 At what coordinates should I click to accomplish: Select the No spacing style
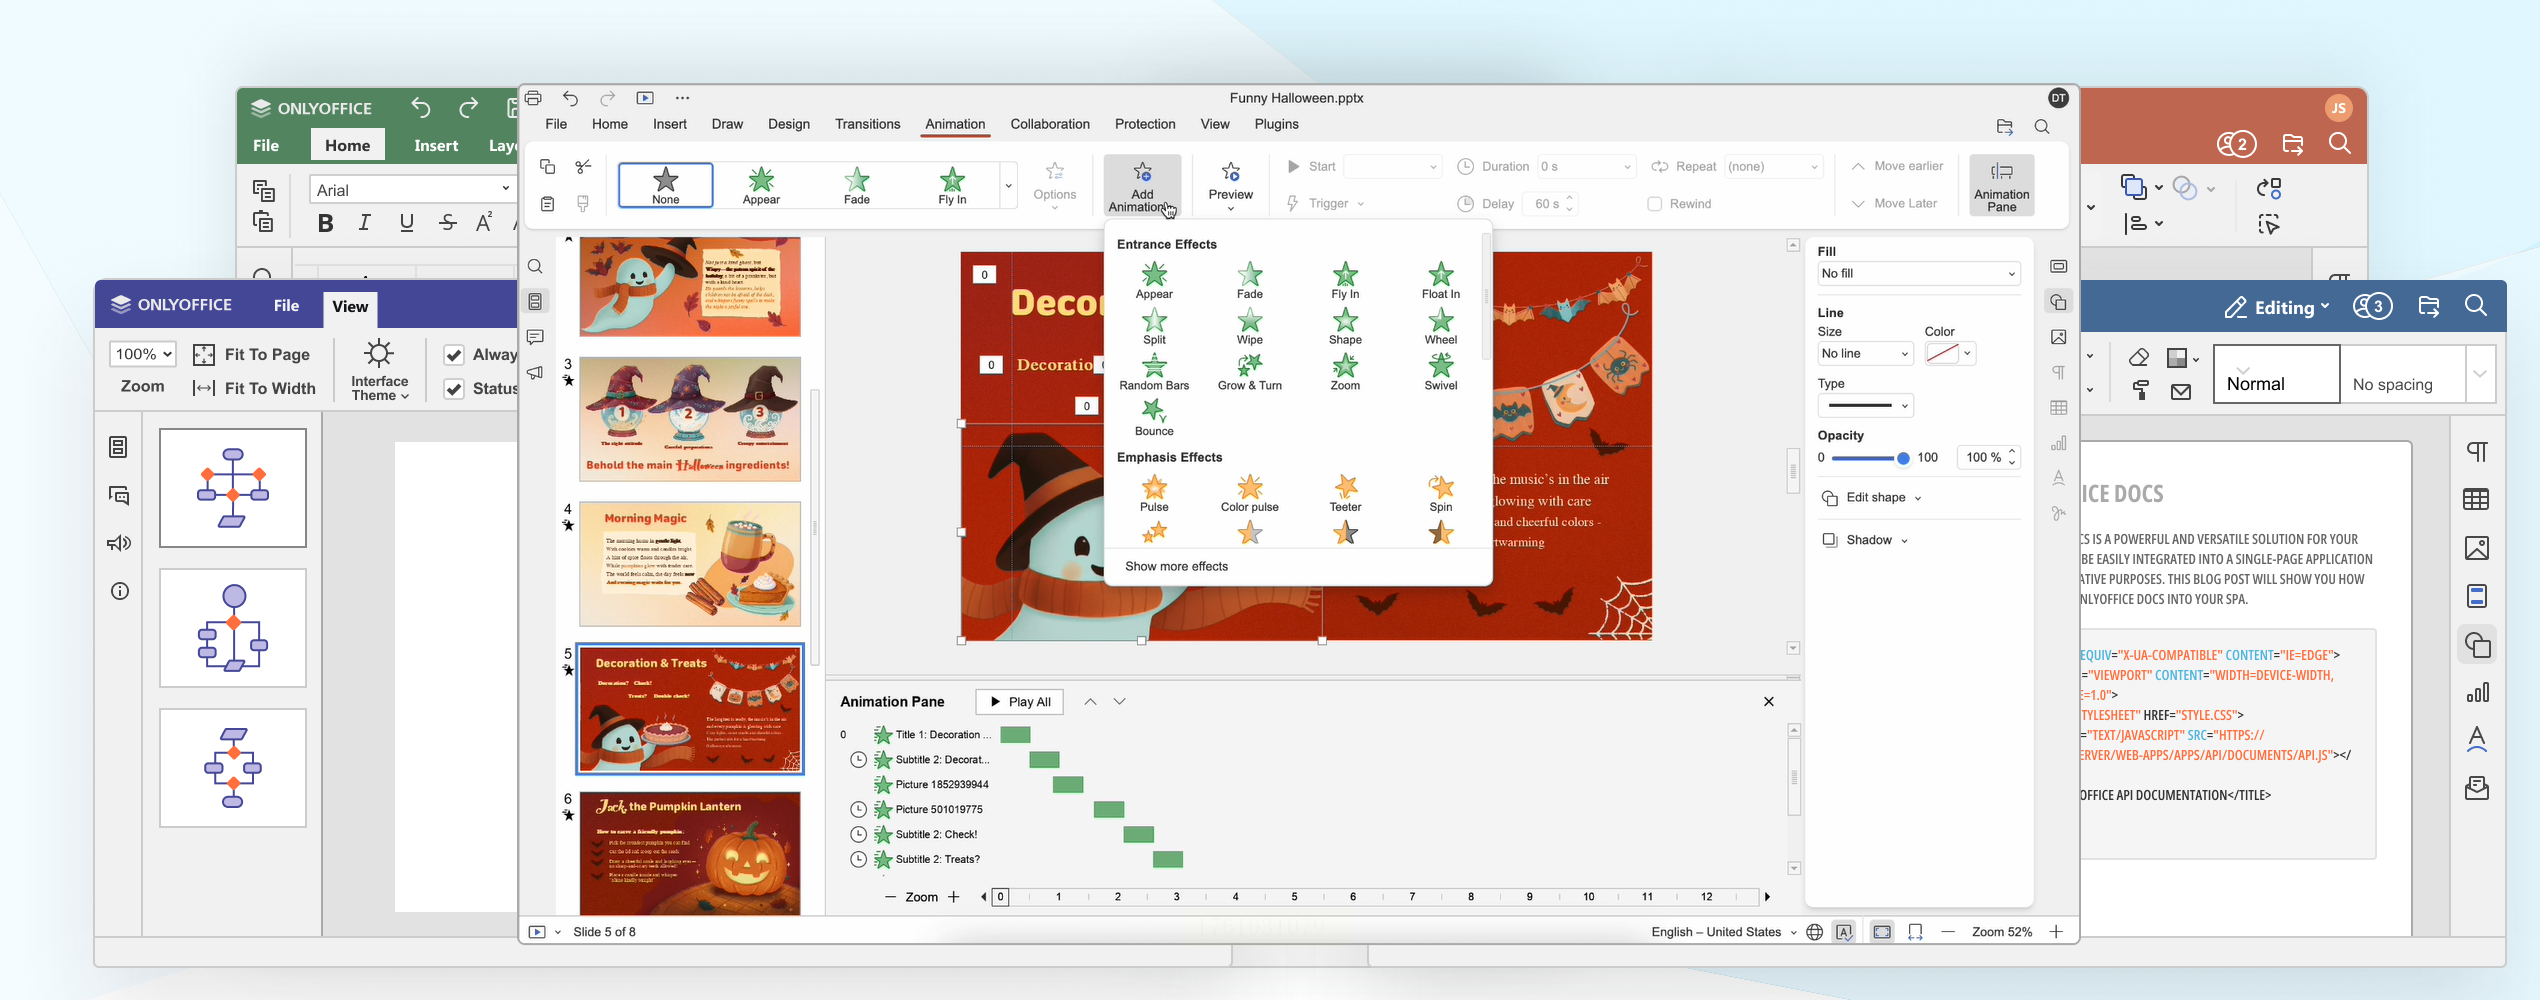click(2402, 374)
